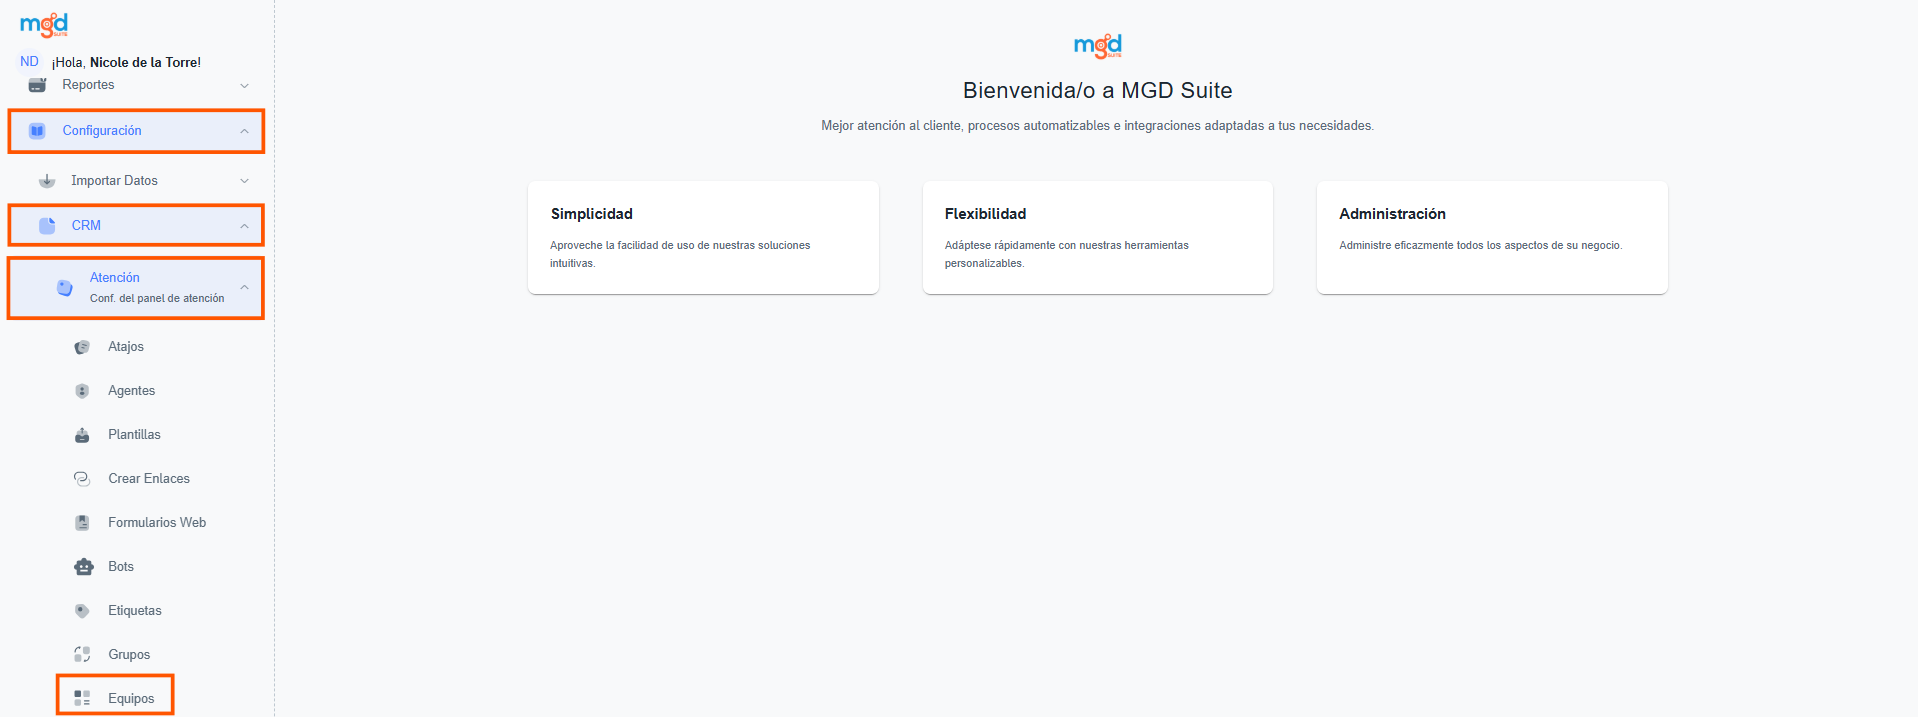Collapse the Atención panel chevron

click(x=244, y=287)
